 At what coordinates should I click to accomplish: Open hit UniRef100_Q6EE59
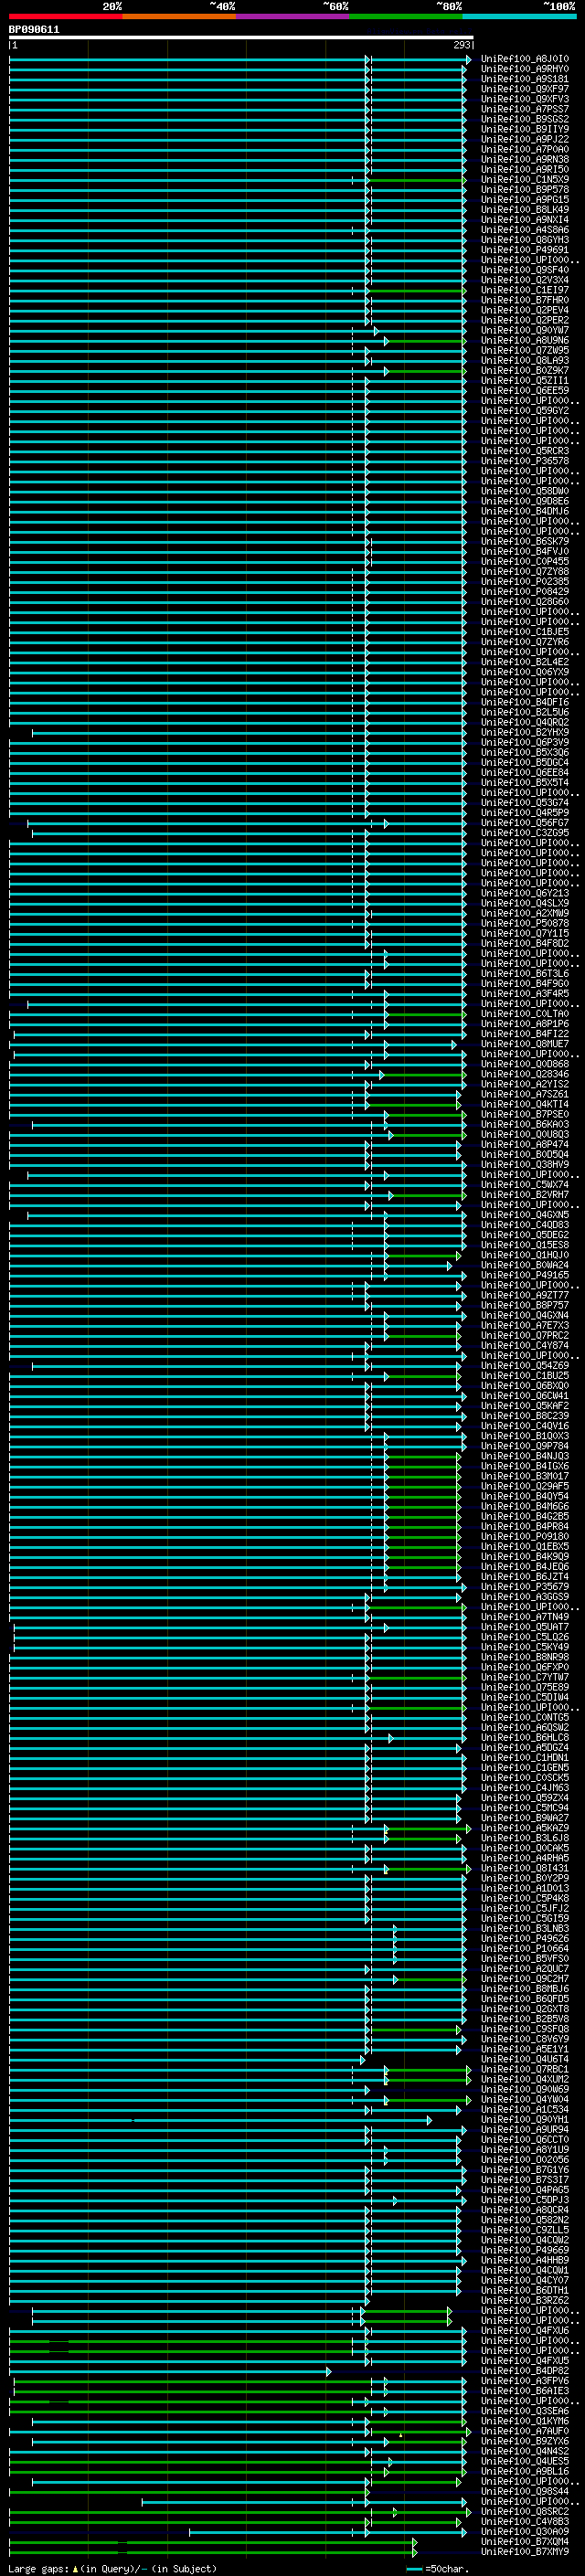pos(524,390)
